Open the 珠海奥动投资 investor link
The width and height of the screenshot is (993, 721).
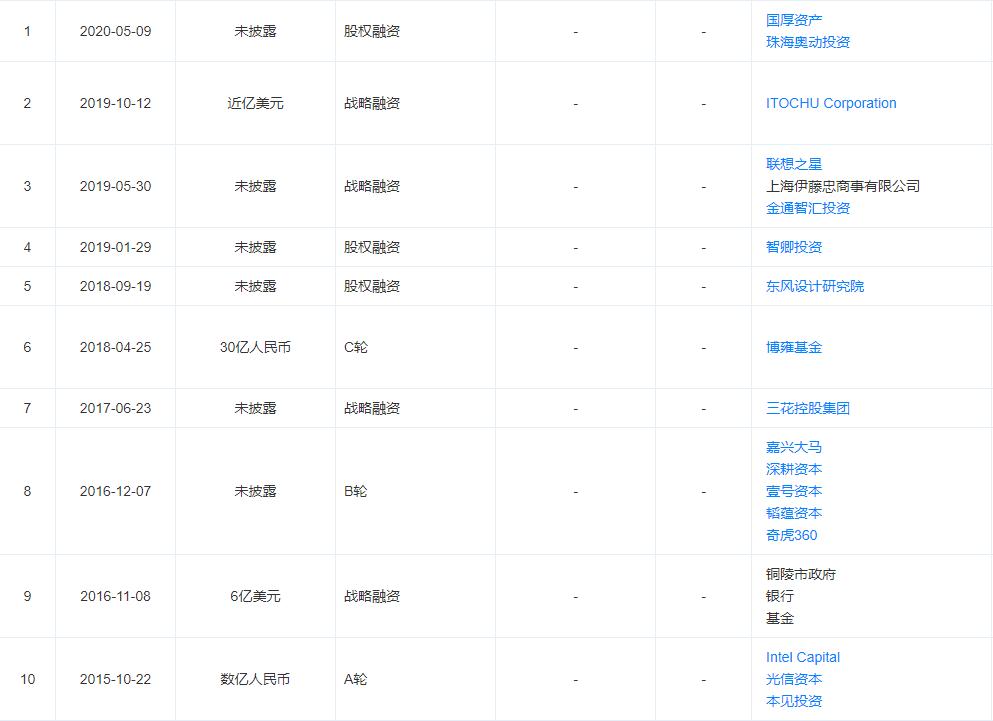(807, 42)
